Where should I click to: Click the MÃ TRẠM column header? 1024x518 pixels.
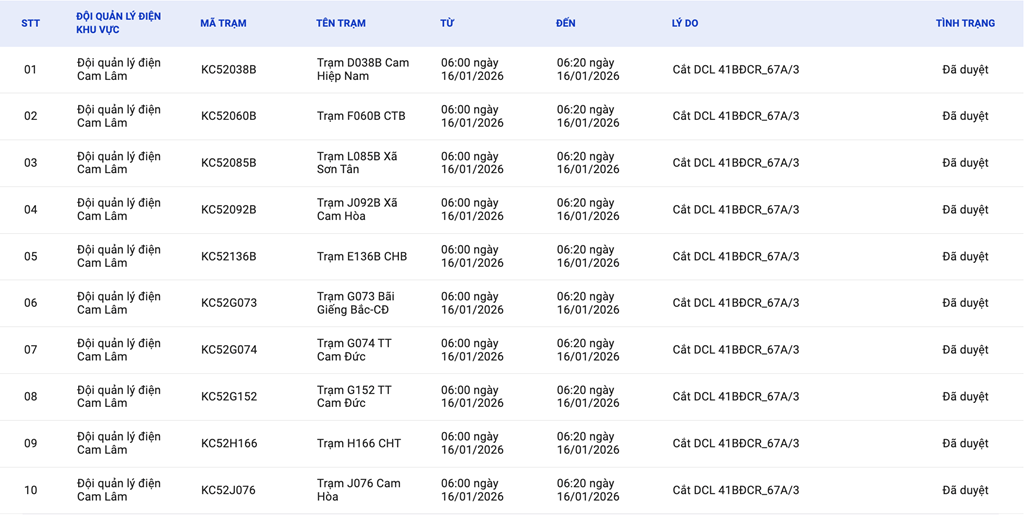[223, 23]
